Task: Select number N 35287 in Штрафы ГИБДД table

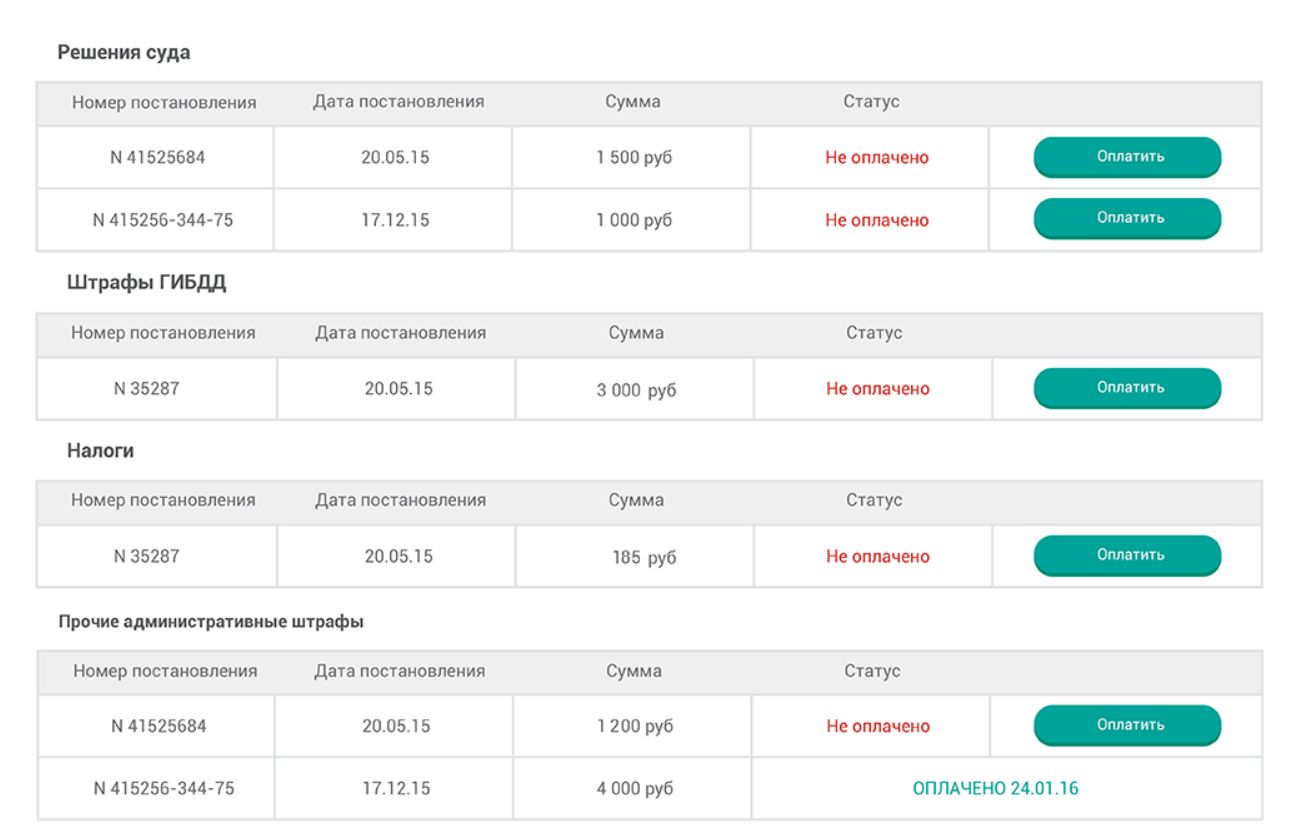Action: click(x=146, y=389)
